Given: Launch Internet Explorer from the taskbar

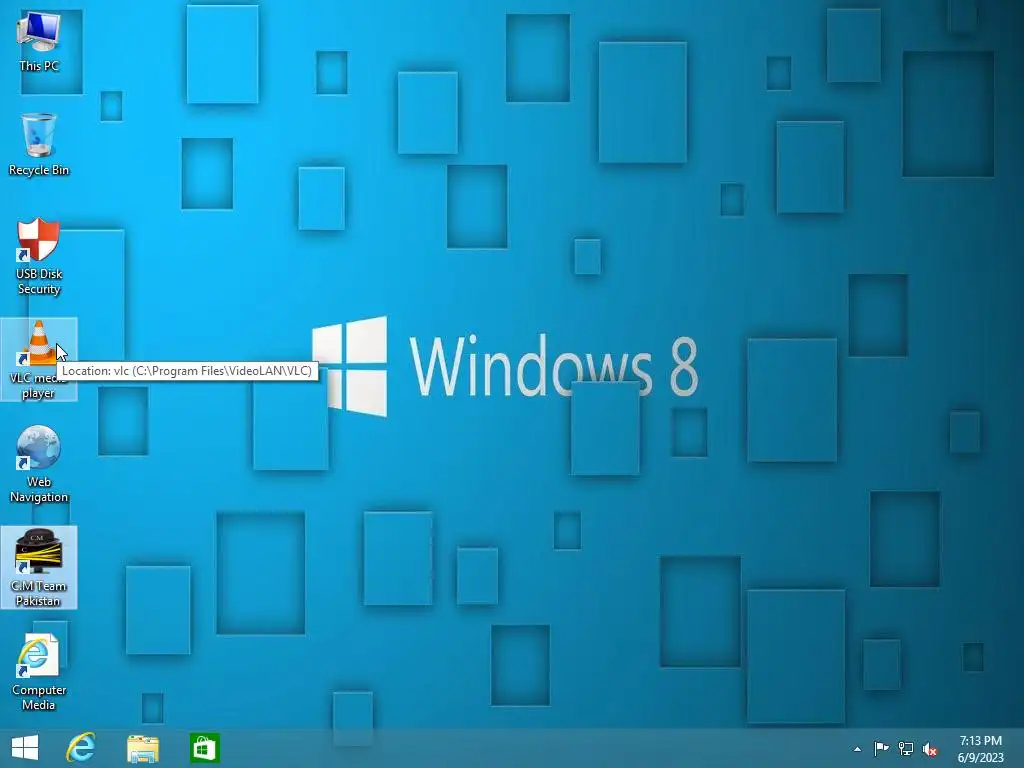Looking at the screenshot, I should click(81, 748).
